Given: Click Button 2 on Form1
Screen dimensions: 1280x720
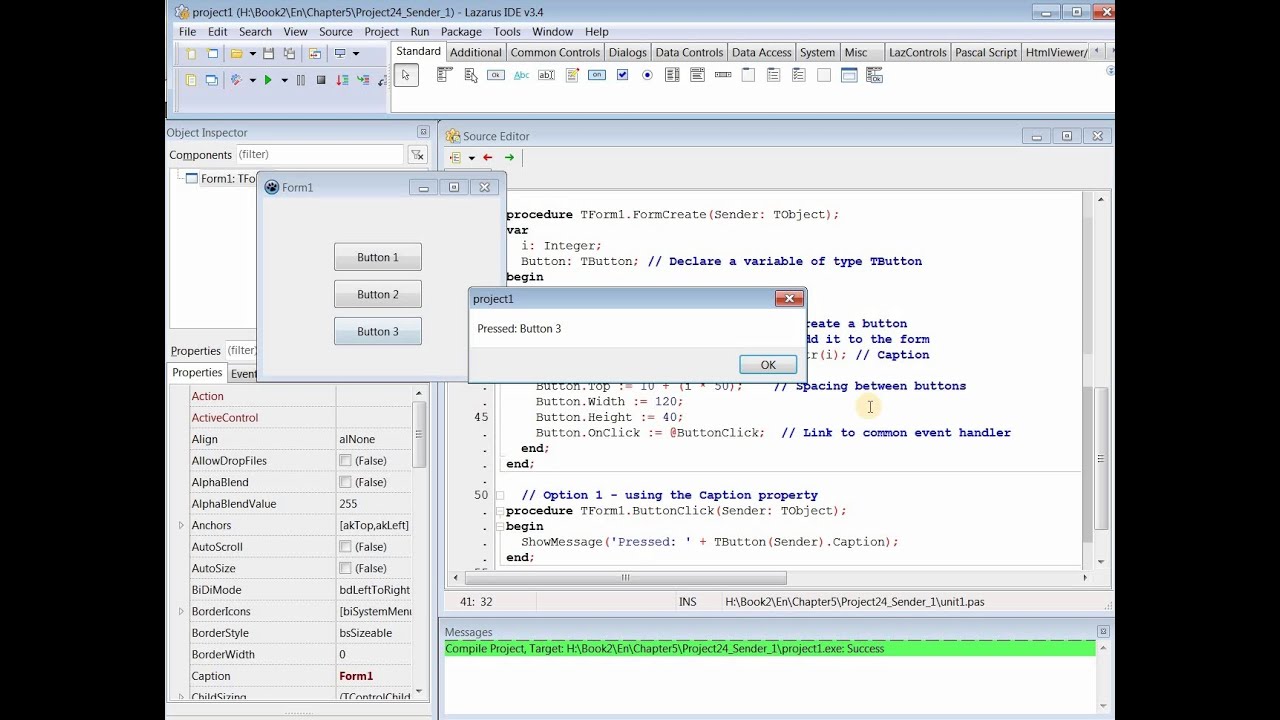Looking at the screenshot, I should 378,294.
